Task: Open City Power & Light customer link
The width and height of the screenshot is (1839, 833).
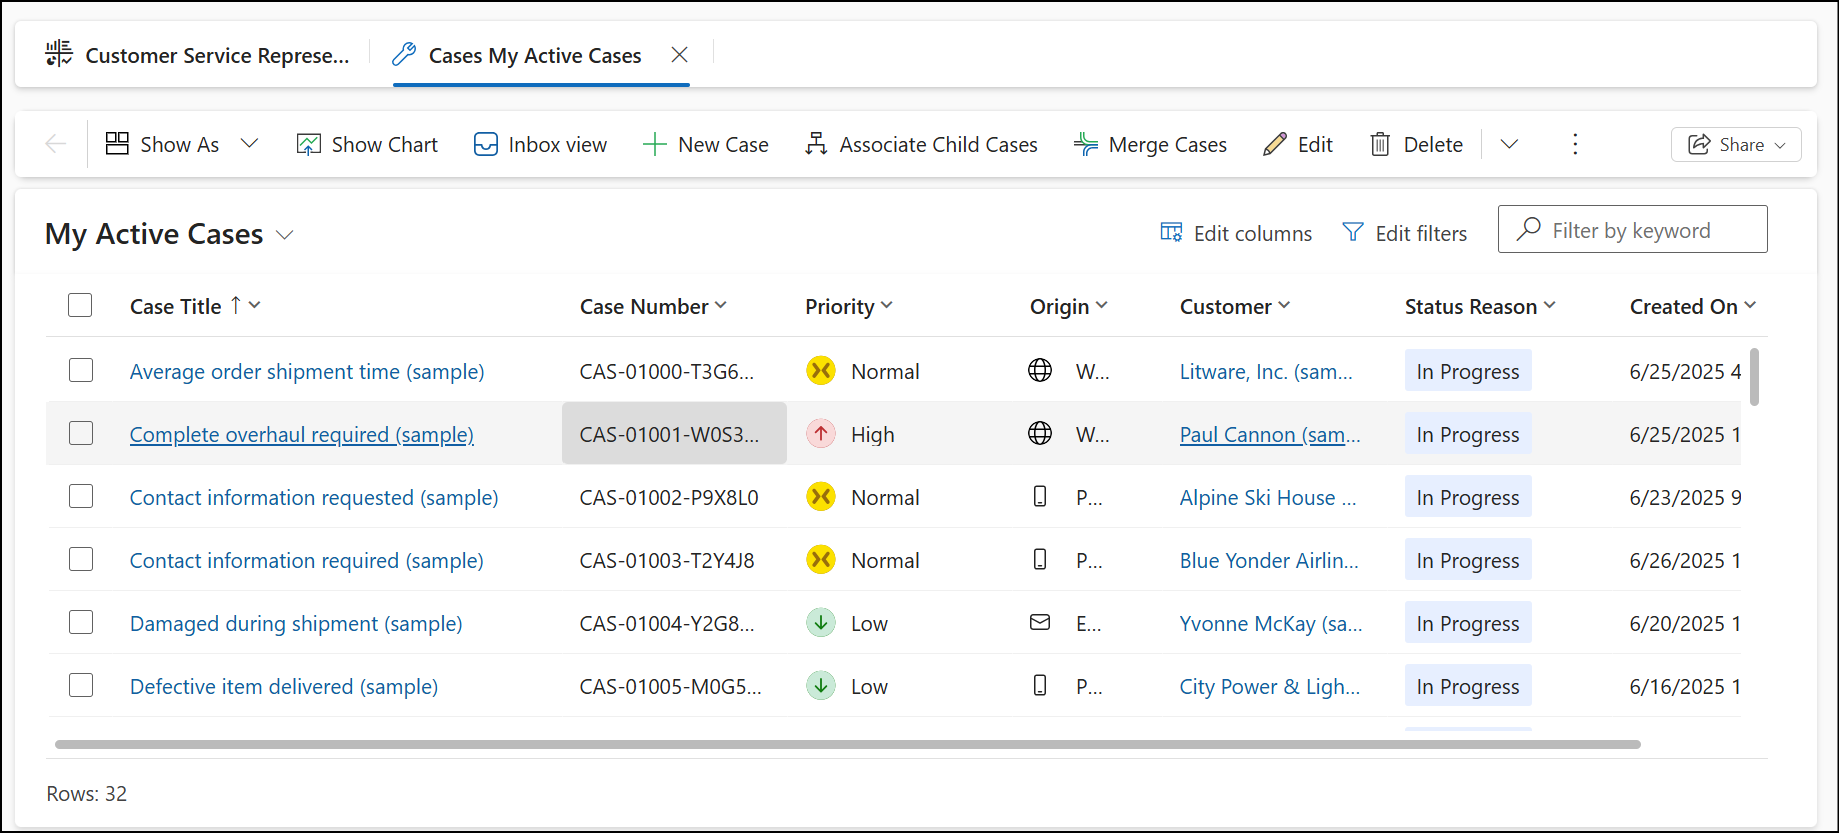Action: click(x=1270, y=686)
